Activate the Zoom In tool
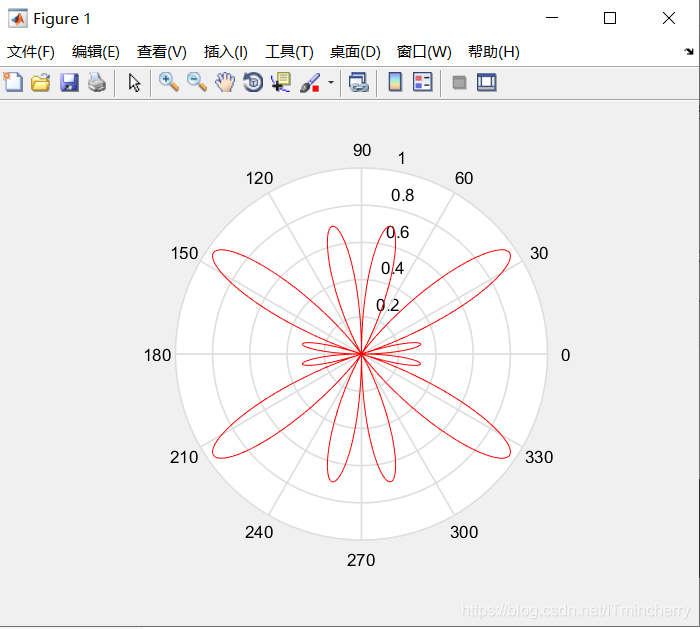The height and width of the screenshot is (629, 700). pyautogui.click(x=169, y=83)
